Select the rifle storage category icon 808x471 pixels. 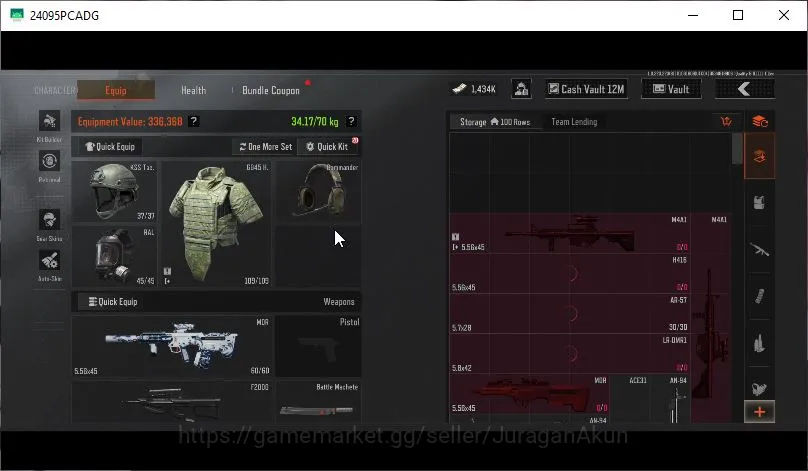pyautogui.click(x=759, y=250)
